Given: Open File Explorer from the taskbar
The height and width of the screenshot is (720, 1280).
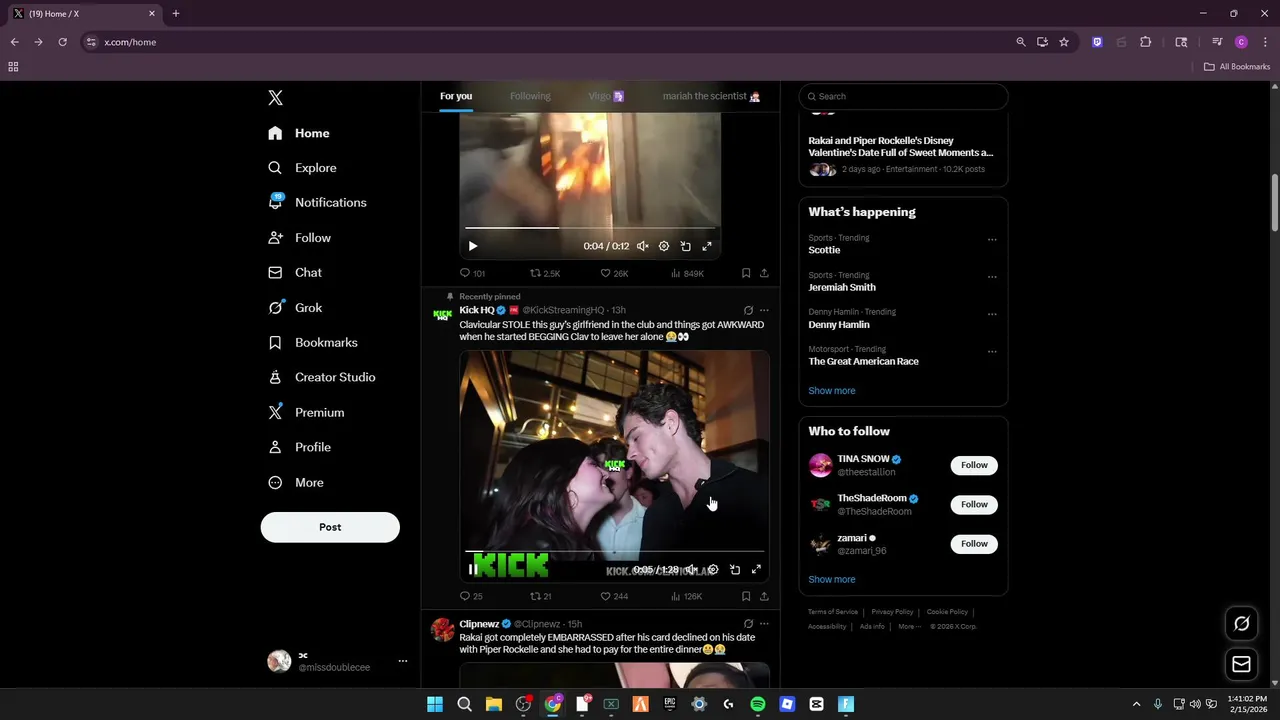Looking at the screenshot, I should coord(494,704).
